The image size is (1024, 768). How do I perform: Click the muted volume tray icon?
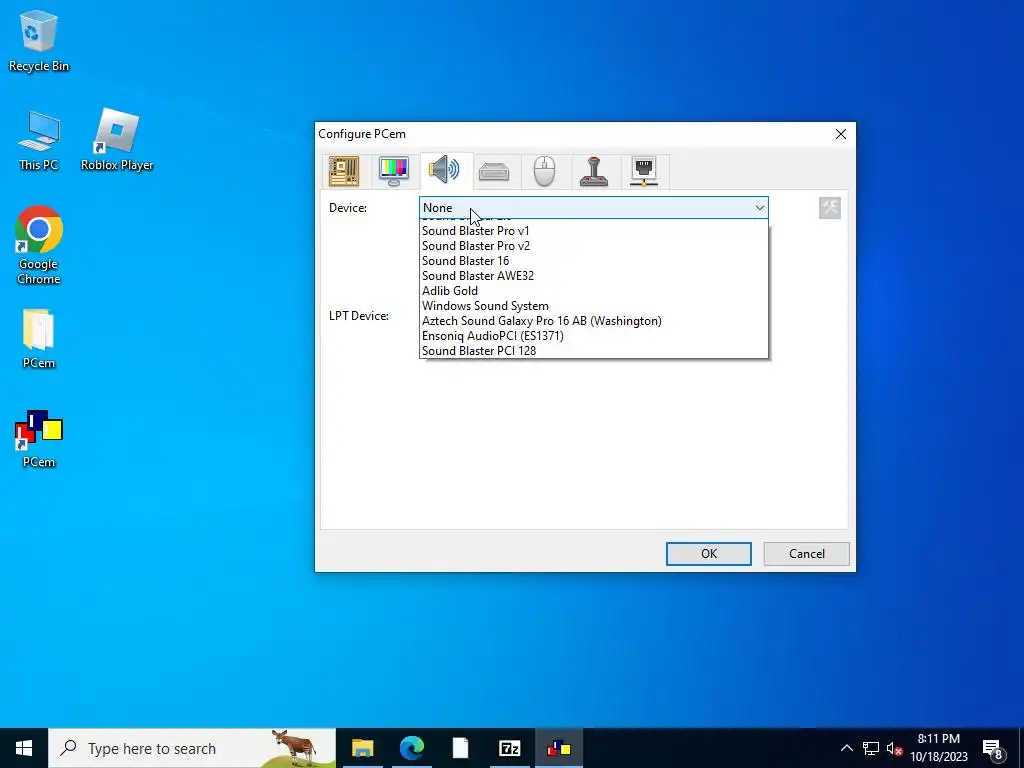[894, 748]
